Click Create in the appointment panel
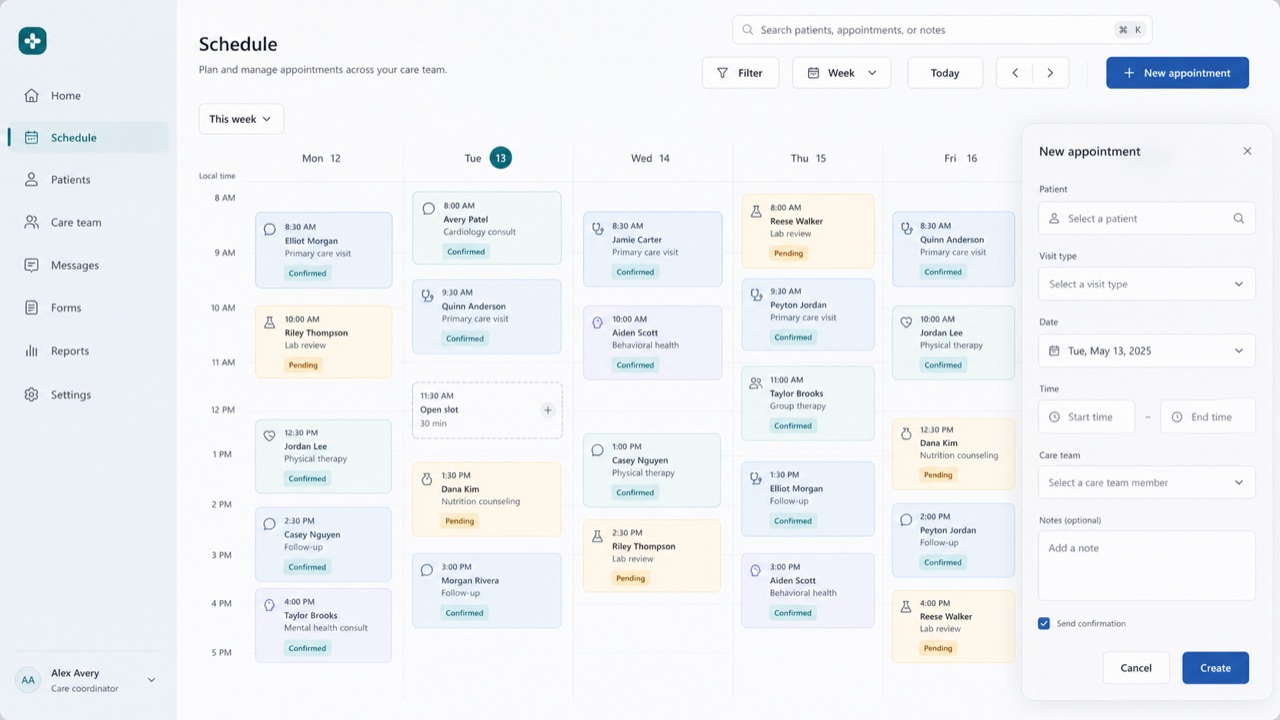The height and width of the screenshot is (720, 1280). (x=1215, y=668)
